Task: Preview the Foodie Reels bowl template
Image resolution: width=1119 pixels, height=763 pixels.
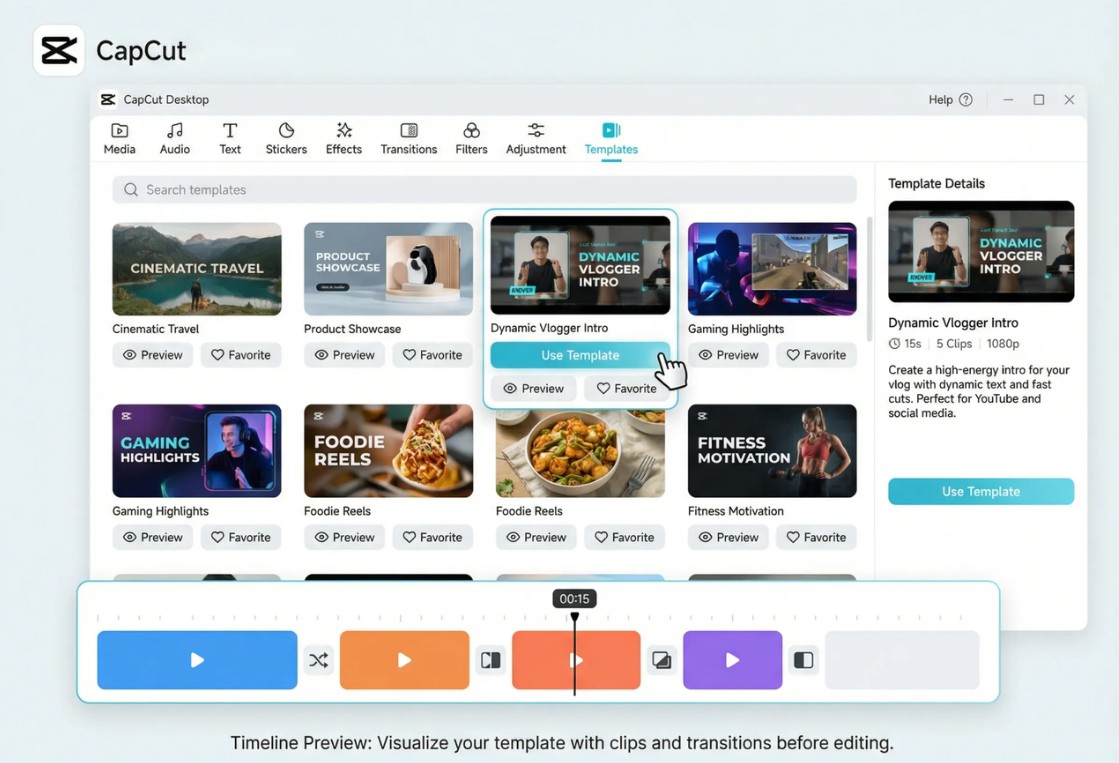Action: [x=537, y=537]
